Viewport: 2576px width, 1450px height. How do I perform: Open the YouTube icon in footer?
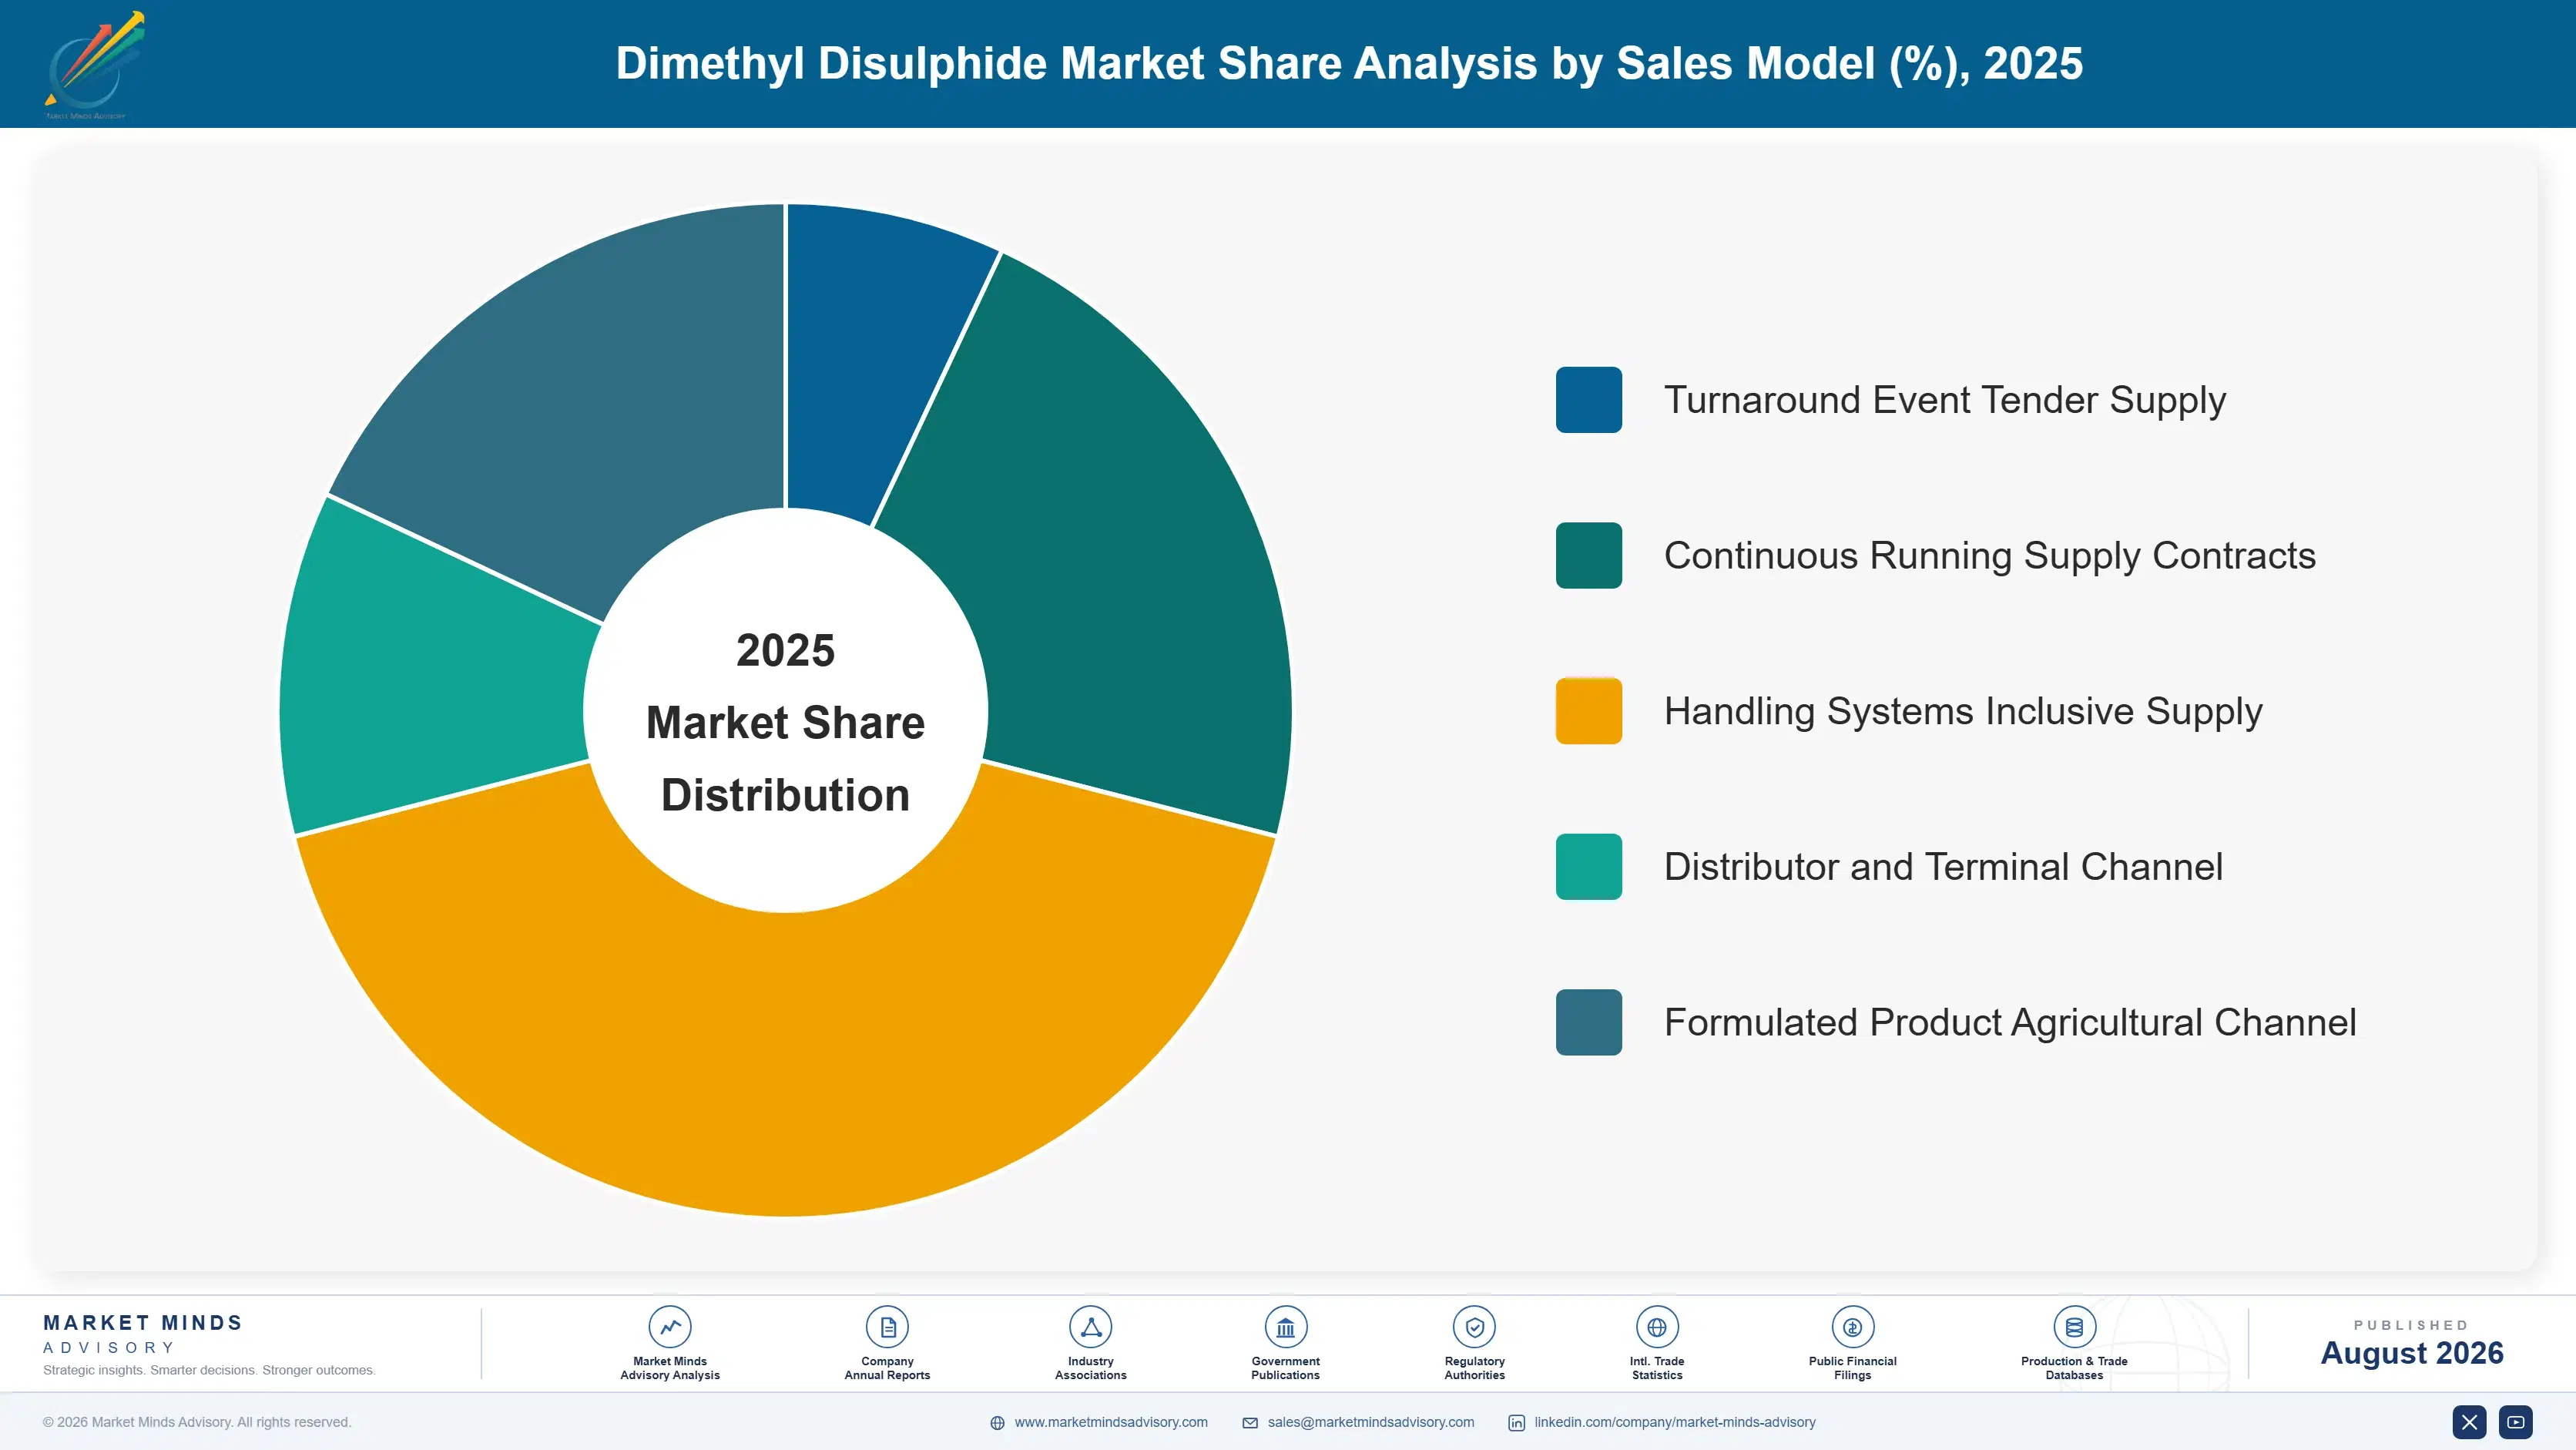[x=2516, y=1422]
